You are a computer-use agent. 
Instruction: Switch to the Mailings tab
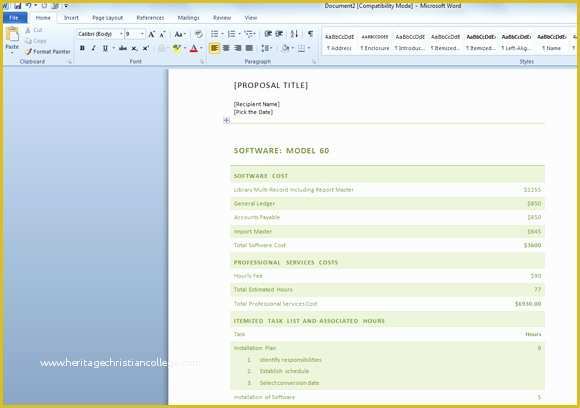click(x=188, y=18)
